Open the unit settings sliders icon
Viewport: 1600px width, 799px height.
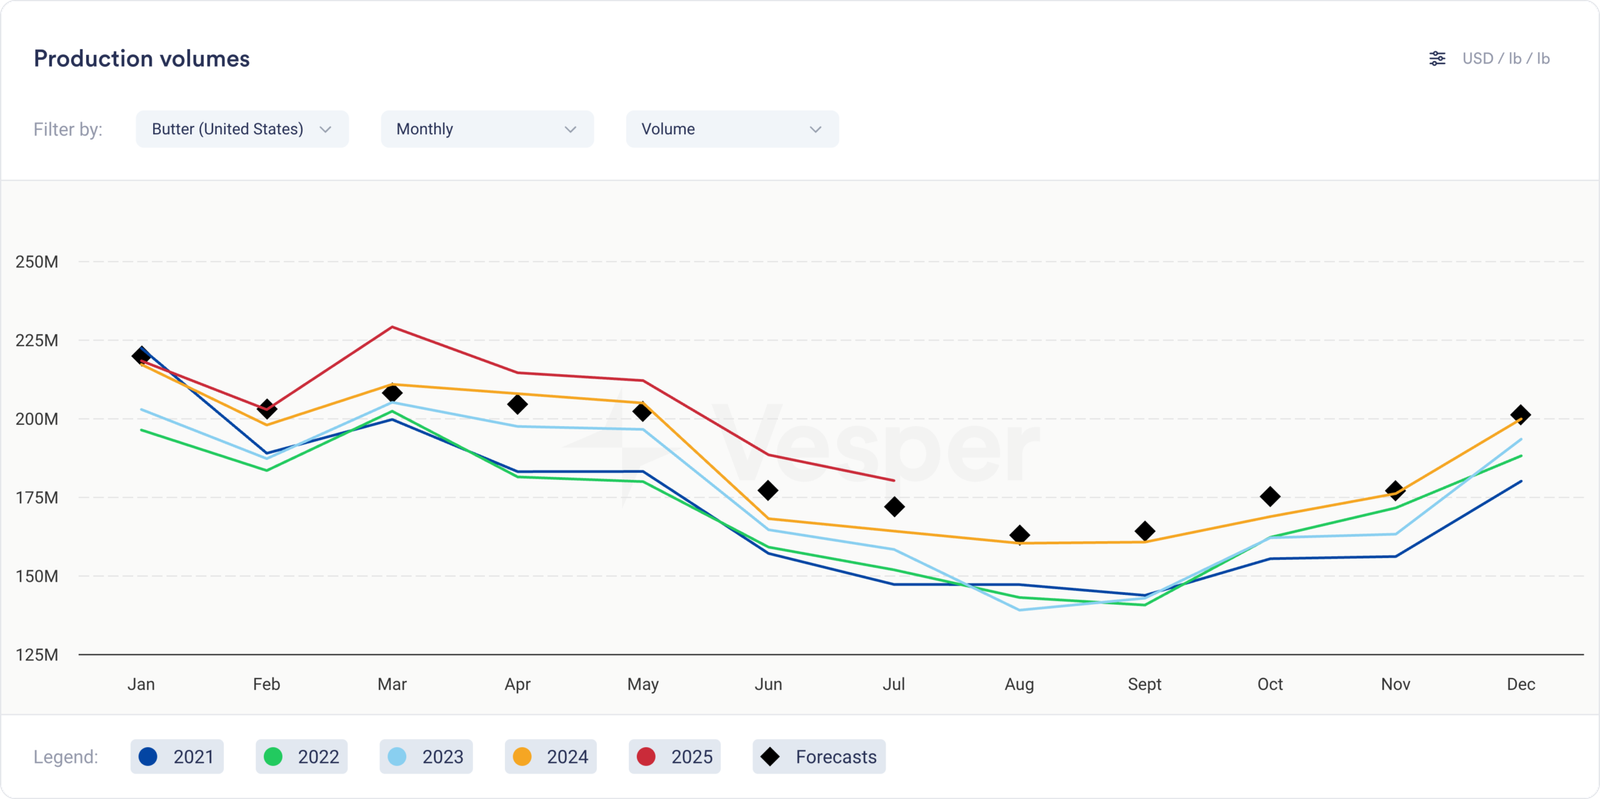[1437, 59]
